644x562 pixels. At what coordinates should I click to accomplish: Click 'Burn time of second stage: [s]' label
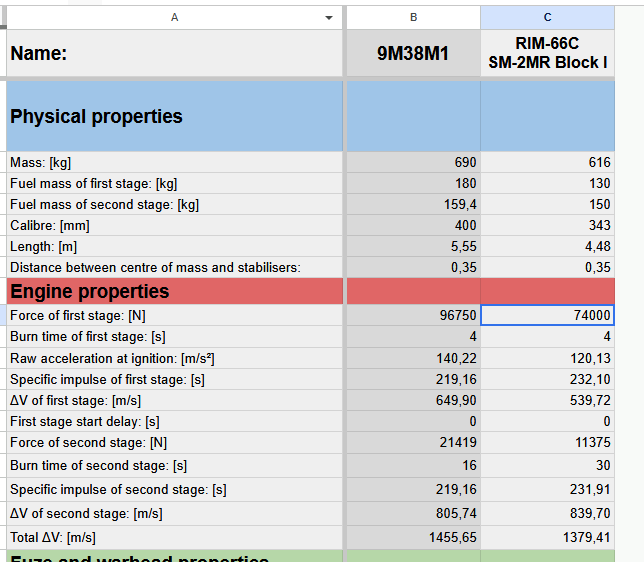tap(99, 465)
